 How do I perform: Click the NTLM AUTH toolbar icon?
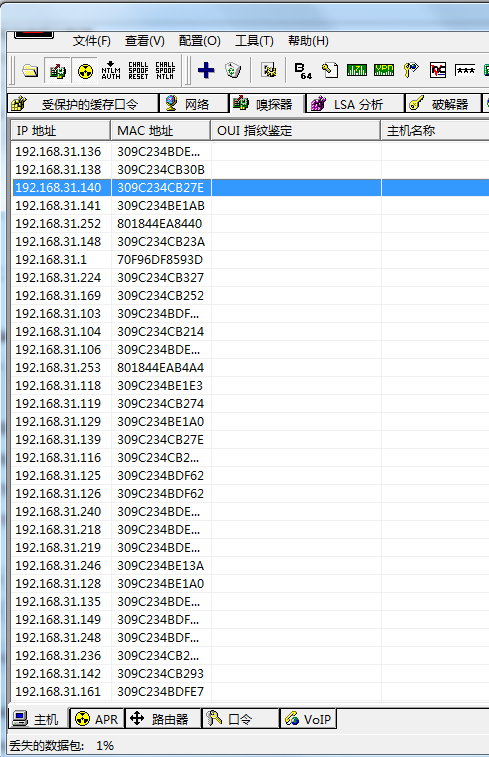point(111,70)
